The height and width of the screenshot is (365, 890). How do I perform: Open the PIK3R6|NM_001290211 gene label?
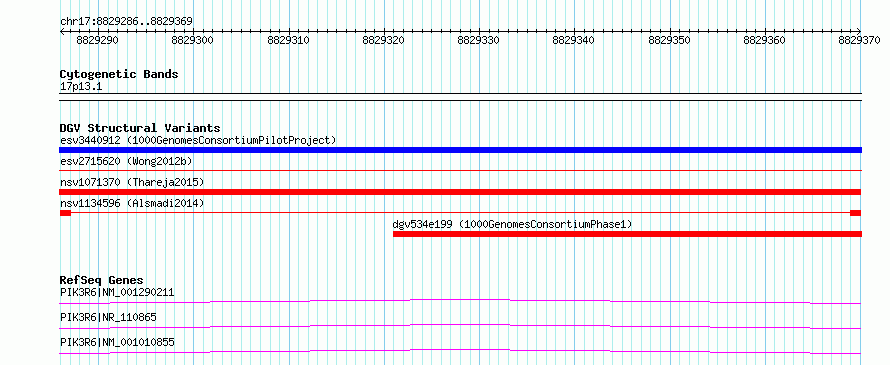[117, 292]
